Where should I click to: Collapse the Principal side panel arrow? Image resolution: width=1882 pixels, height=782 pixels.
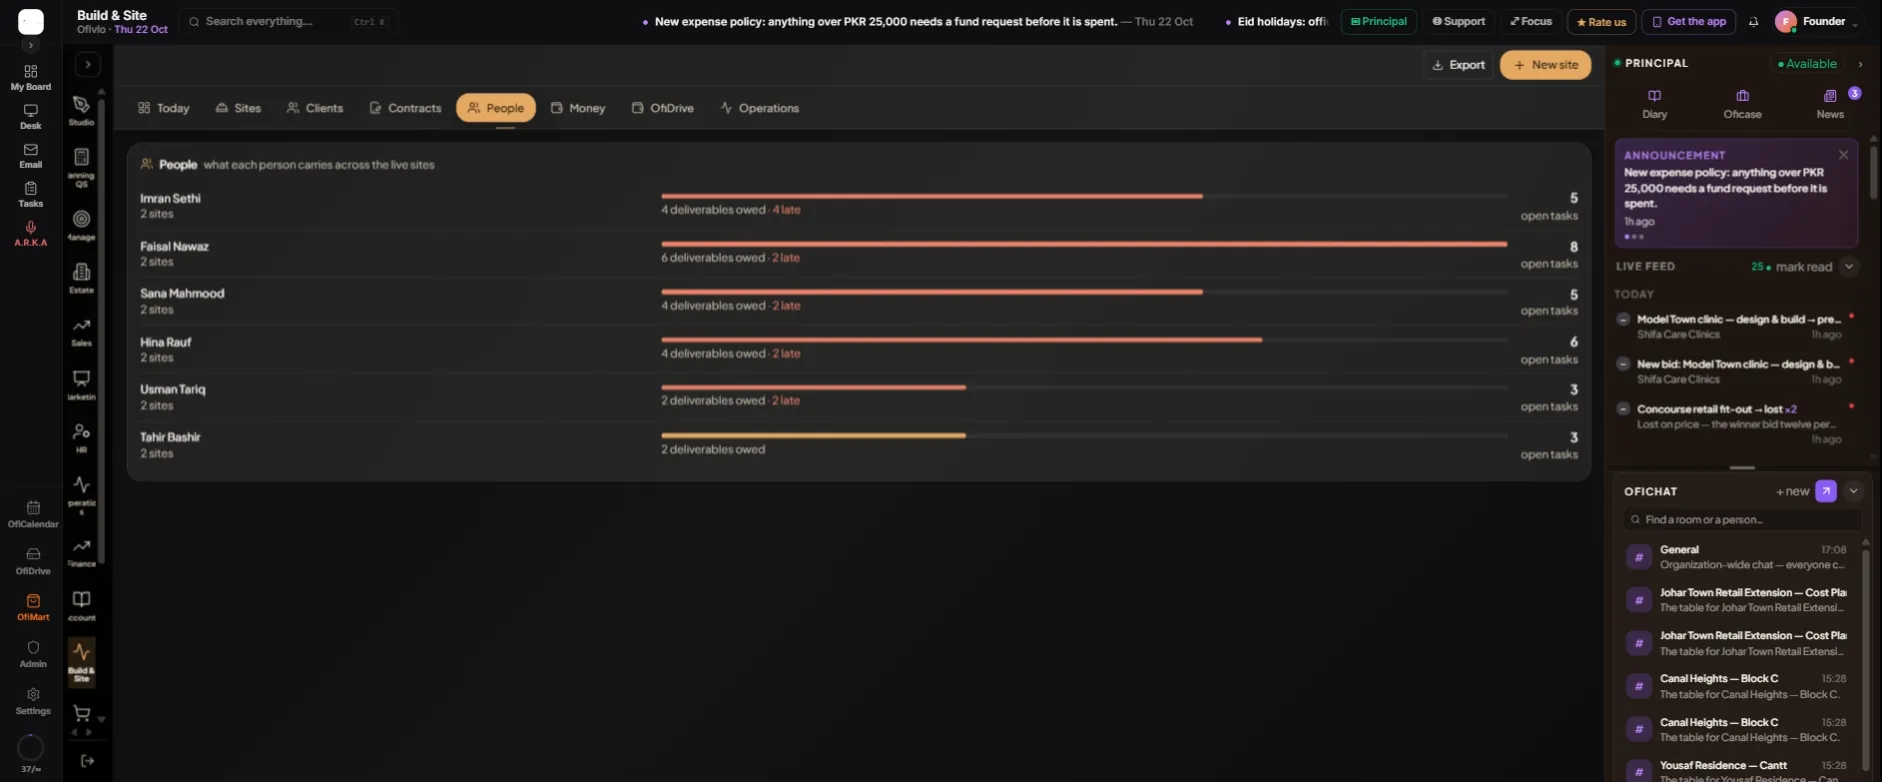coord(1860,64)
